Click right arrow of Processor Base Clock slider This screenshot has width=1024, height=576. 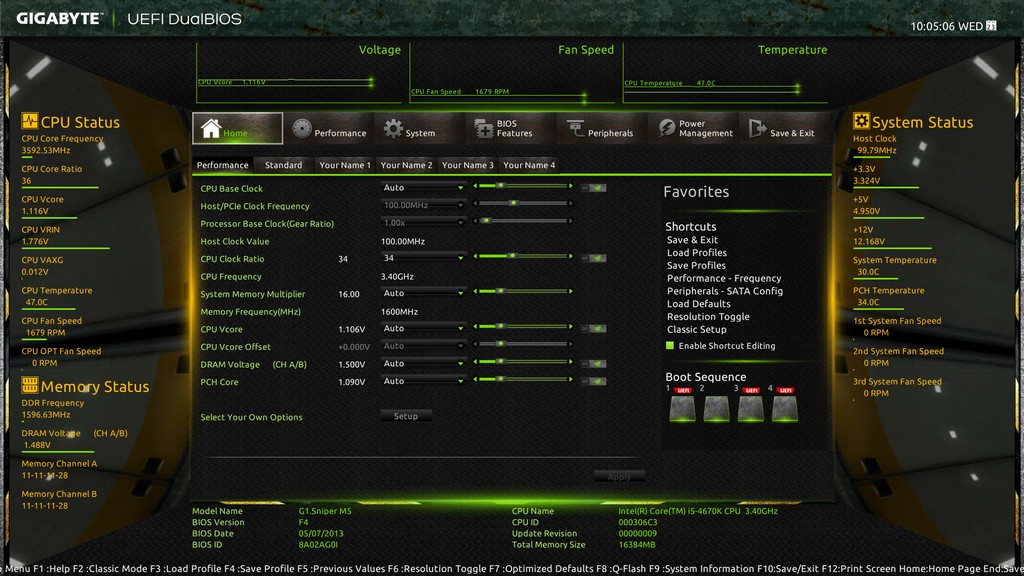571,221
